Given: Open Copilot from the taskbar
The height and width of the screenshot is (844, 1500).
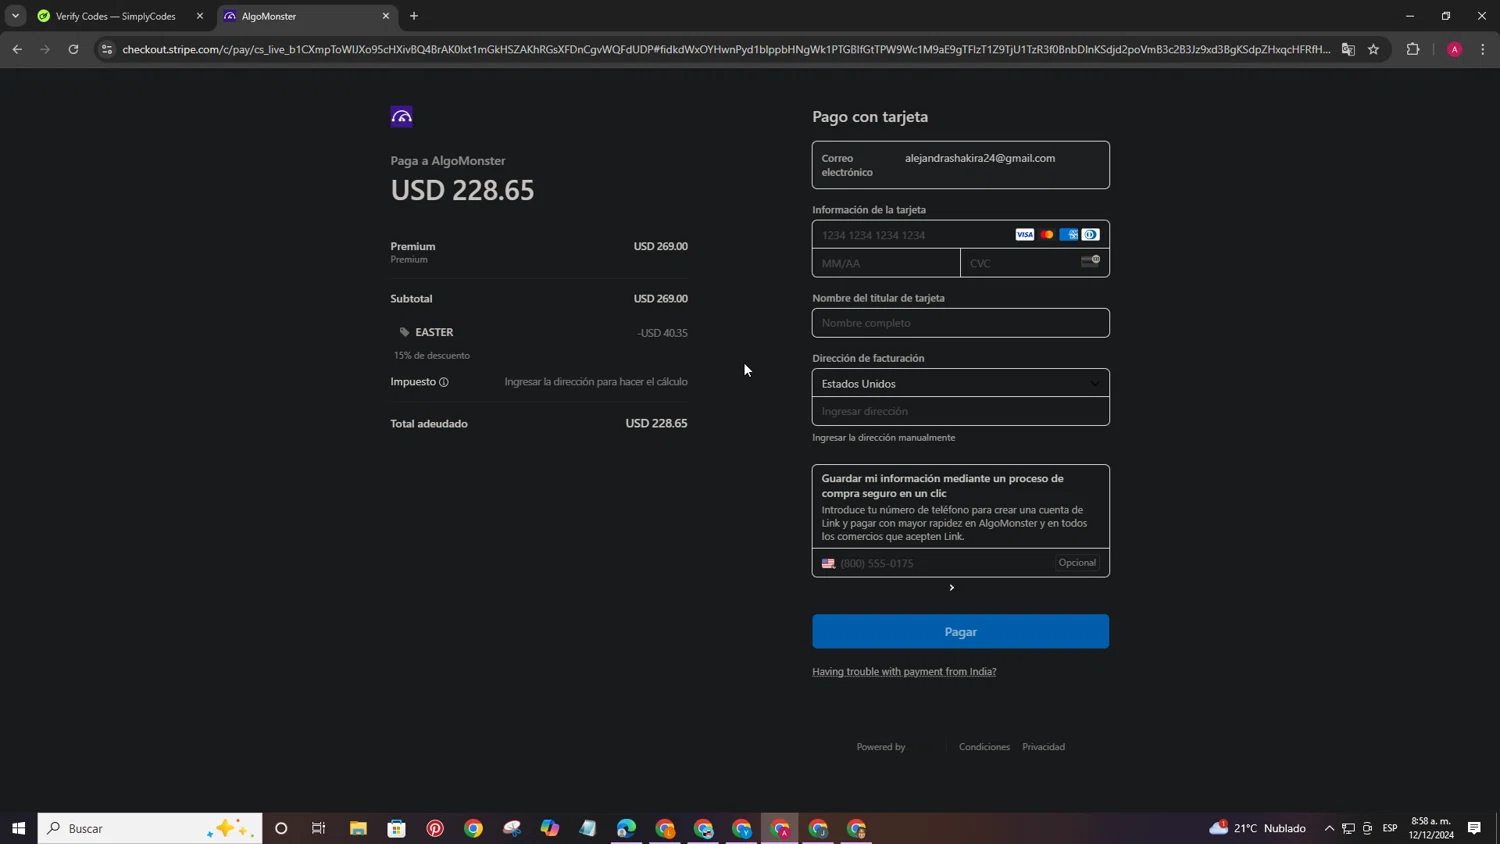Looking at the screenshot, I should [550, 828].
